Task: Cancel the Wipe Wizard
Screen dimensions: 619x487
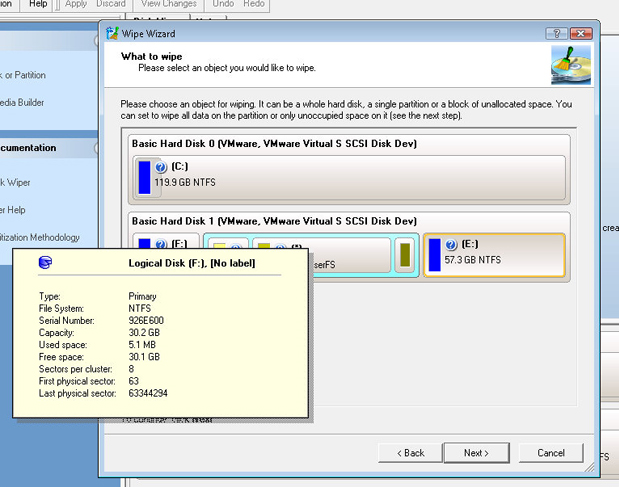Action: click(x=551, y=453)
